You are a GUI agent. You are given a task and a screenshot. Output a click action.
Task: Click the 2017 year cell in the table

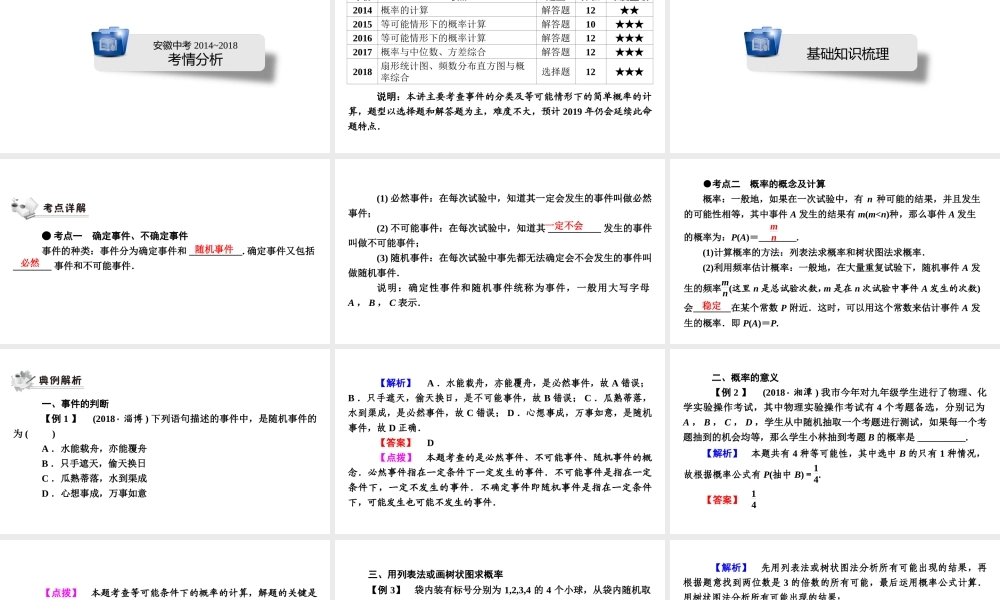[362, 52]
